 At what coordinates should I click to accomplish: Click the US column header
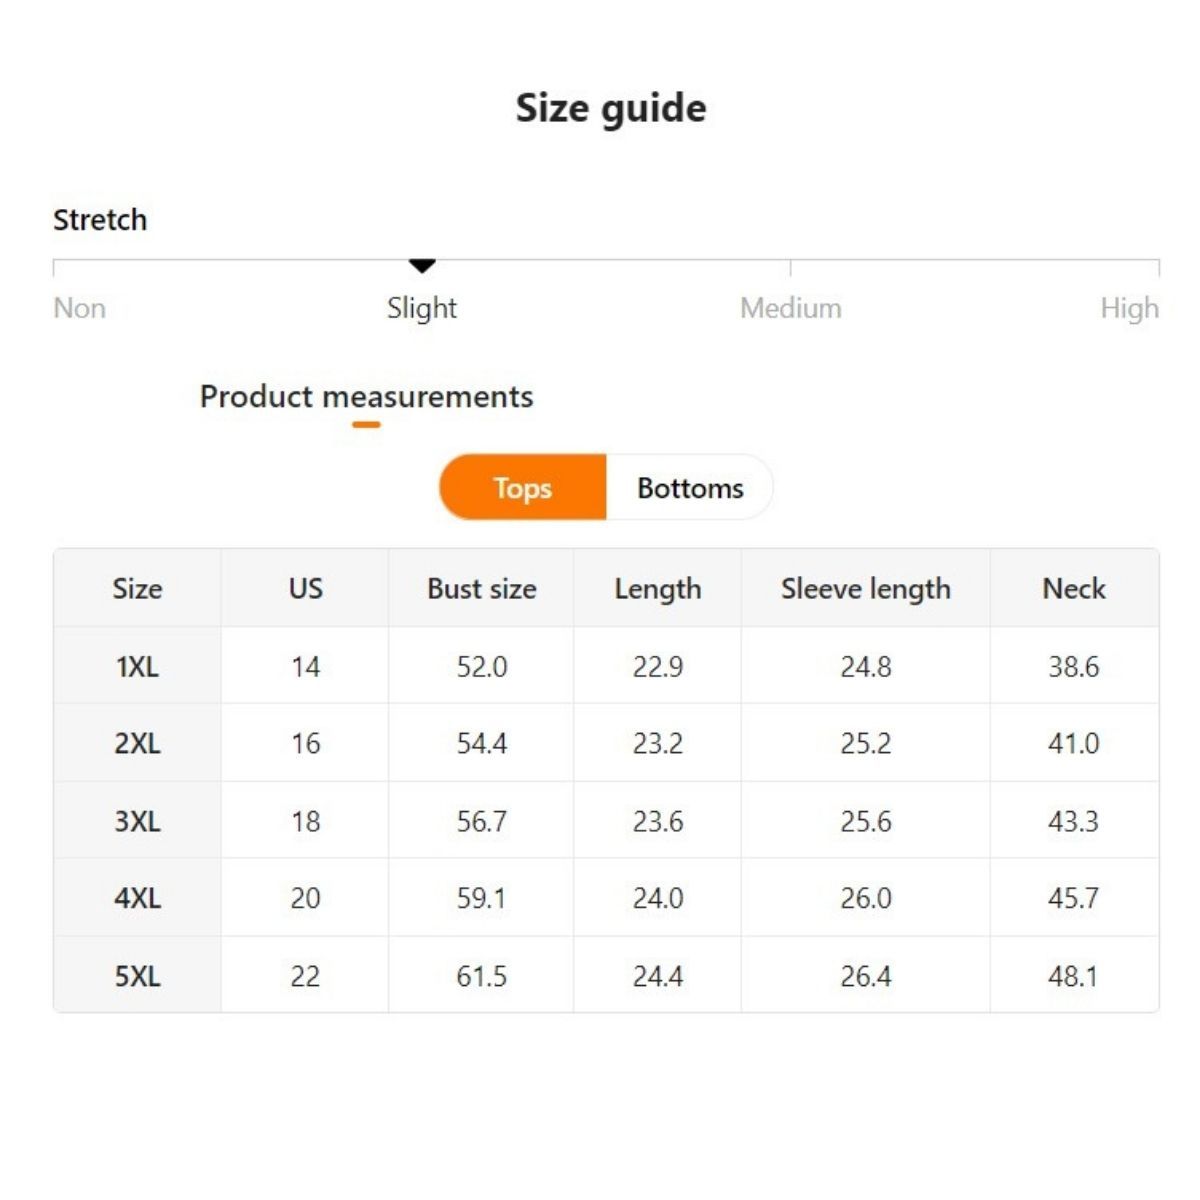(305, 589)
